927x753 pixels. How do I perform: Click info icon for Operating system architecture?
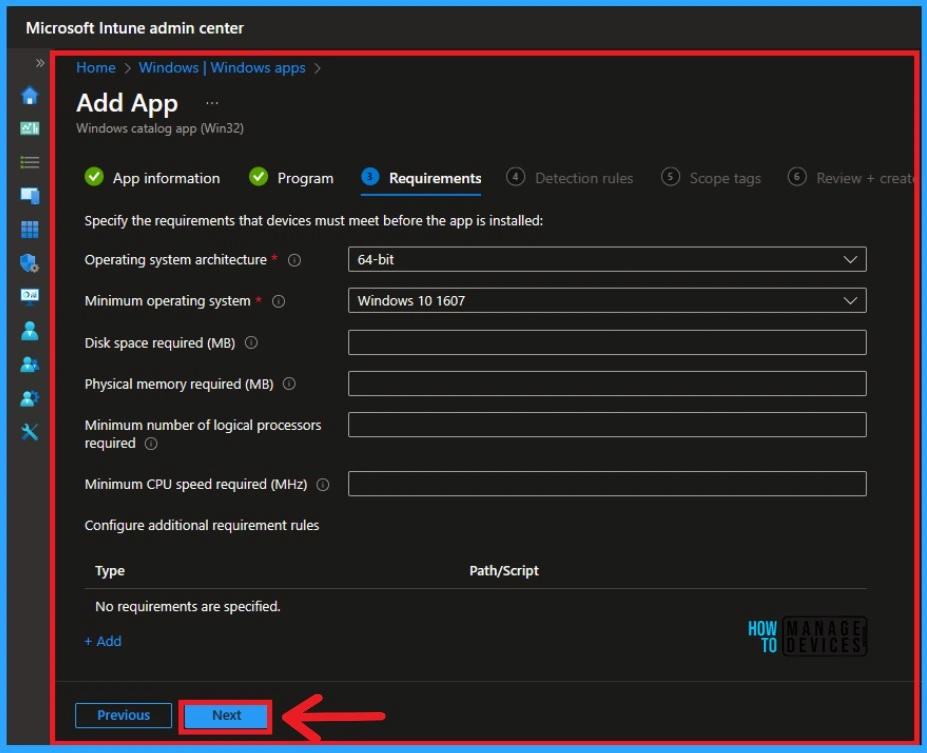tap(294, 261)
